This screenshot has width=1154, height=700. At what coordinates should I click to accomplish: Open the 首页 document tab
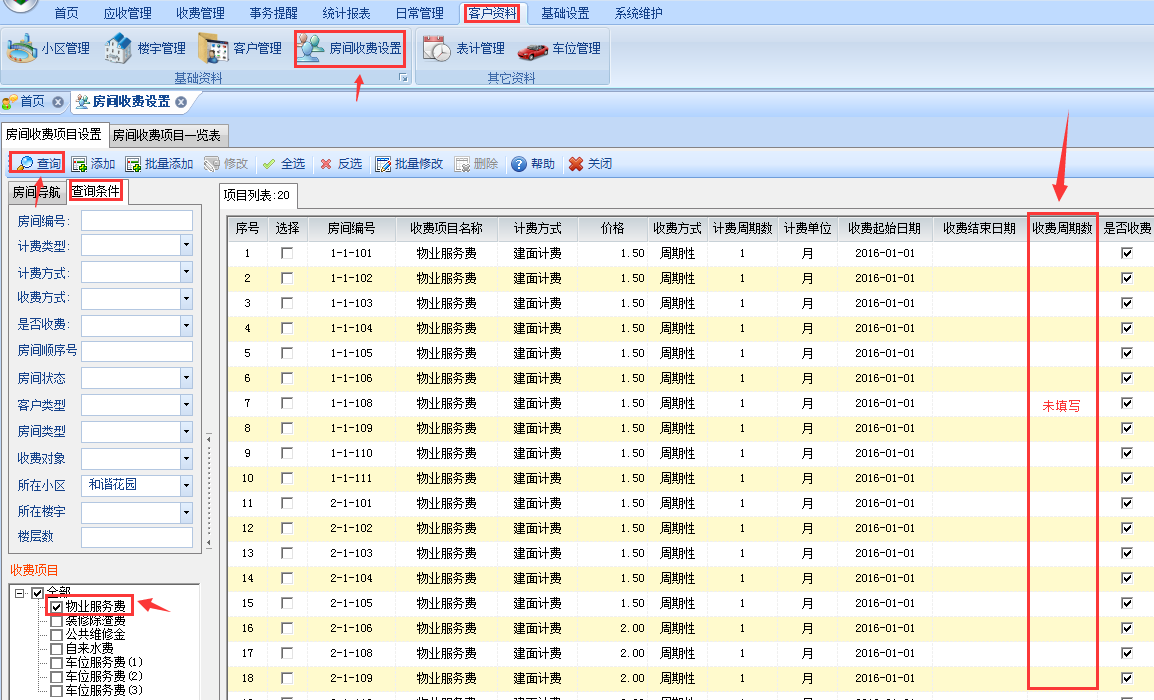pos(32,102)
